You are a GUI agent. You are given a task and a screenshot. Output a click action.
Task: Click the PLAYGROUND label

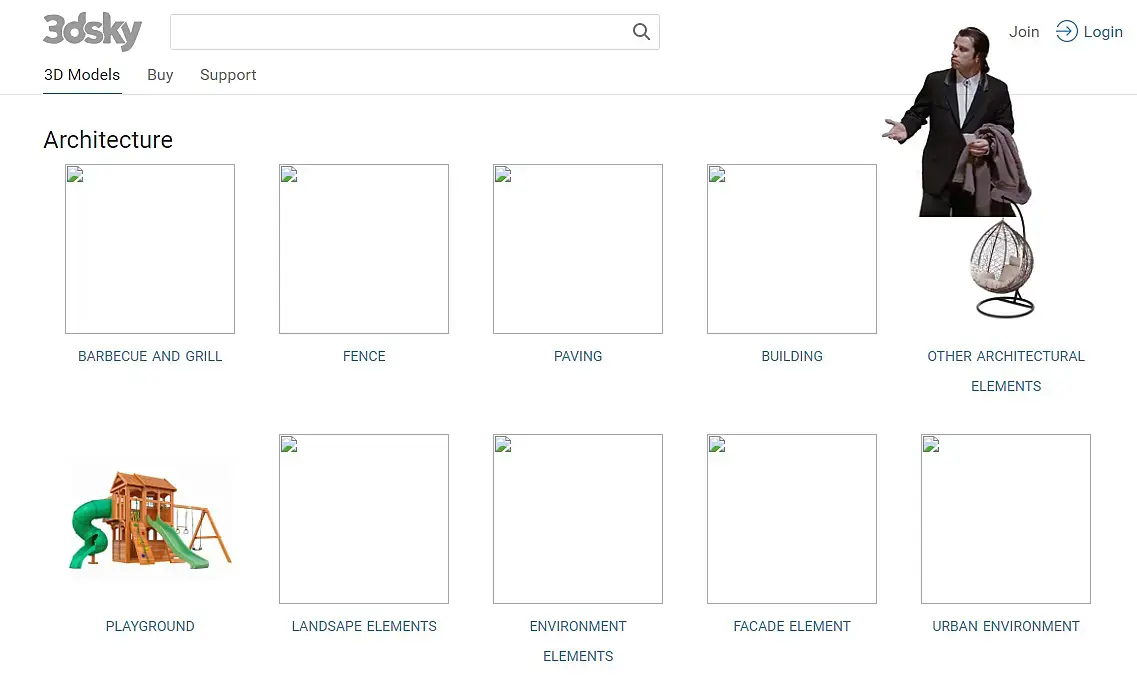point(150,626)
